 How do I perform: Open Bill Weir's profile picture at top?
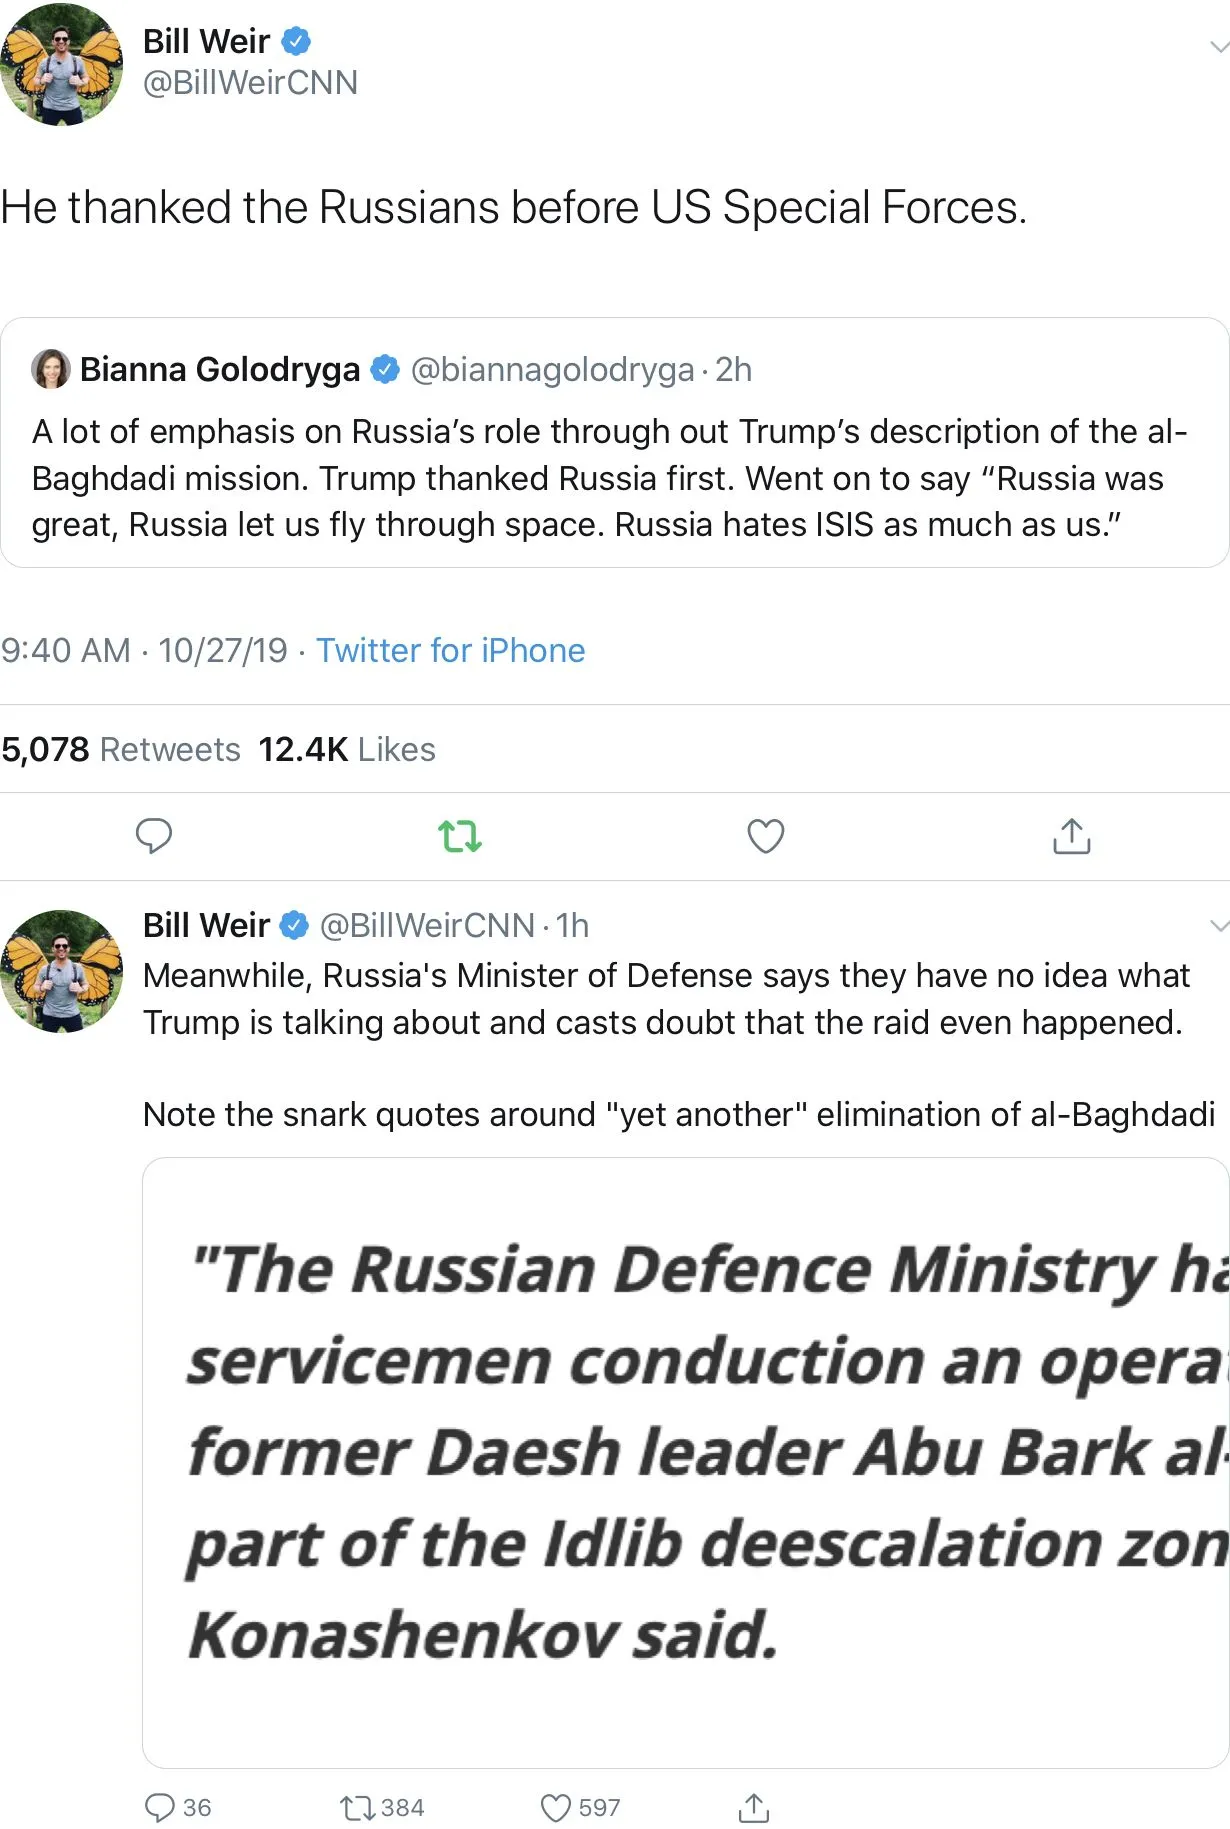point(62,65)
